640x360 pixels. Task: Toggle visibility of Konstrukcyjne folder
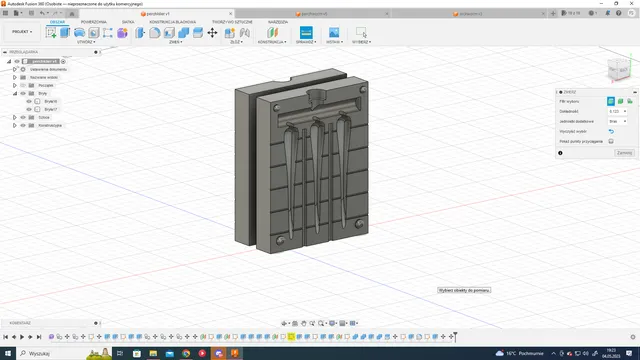23,125
